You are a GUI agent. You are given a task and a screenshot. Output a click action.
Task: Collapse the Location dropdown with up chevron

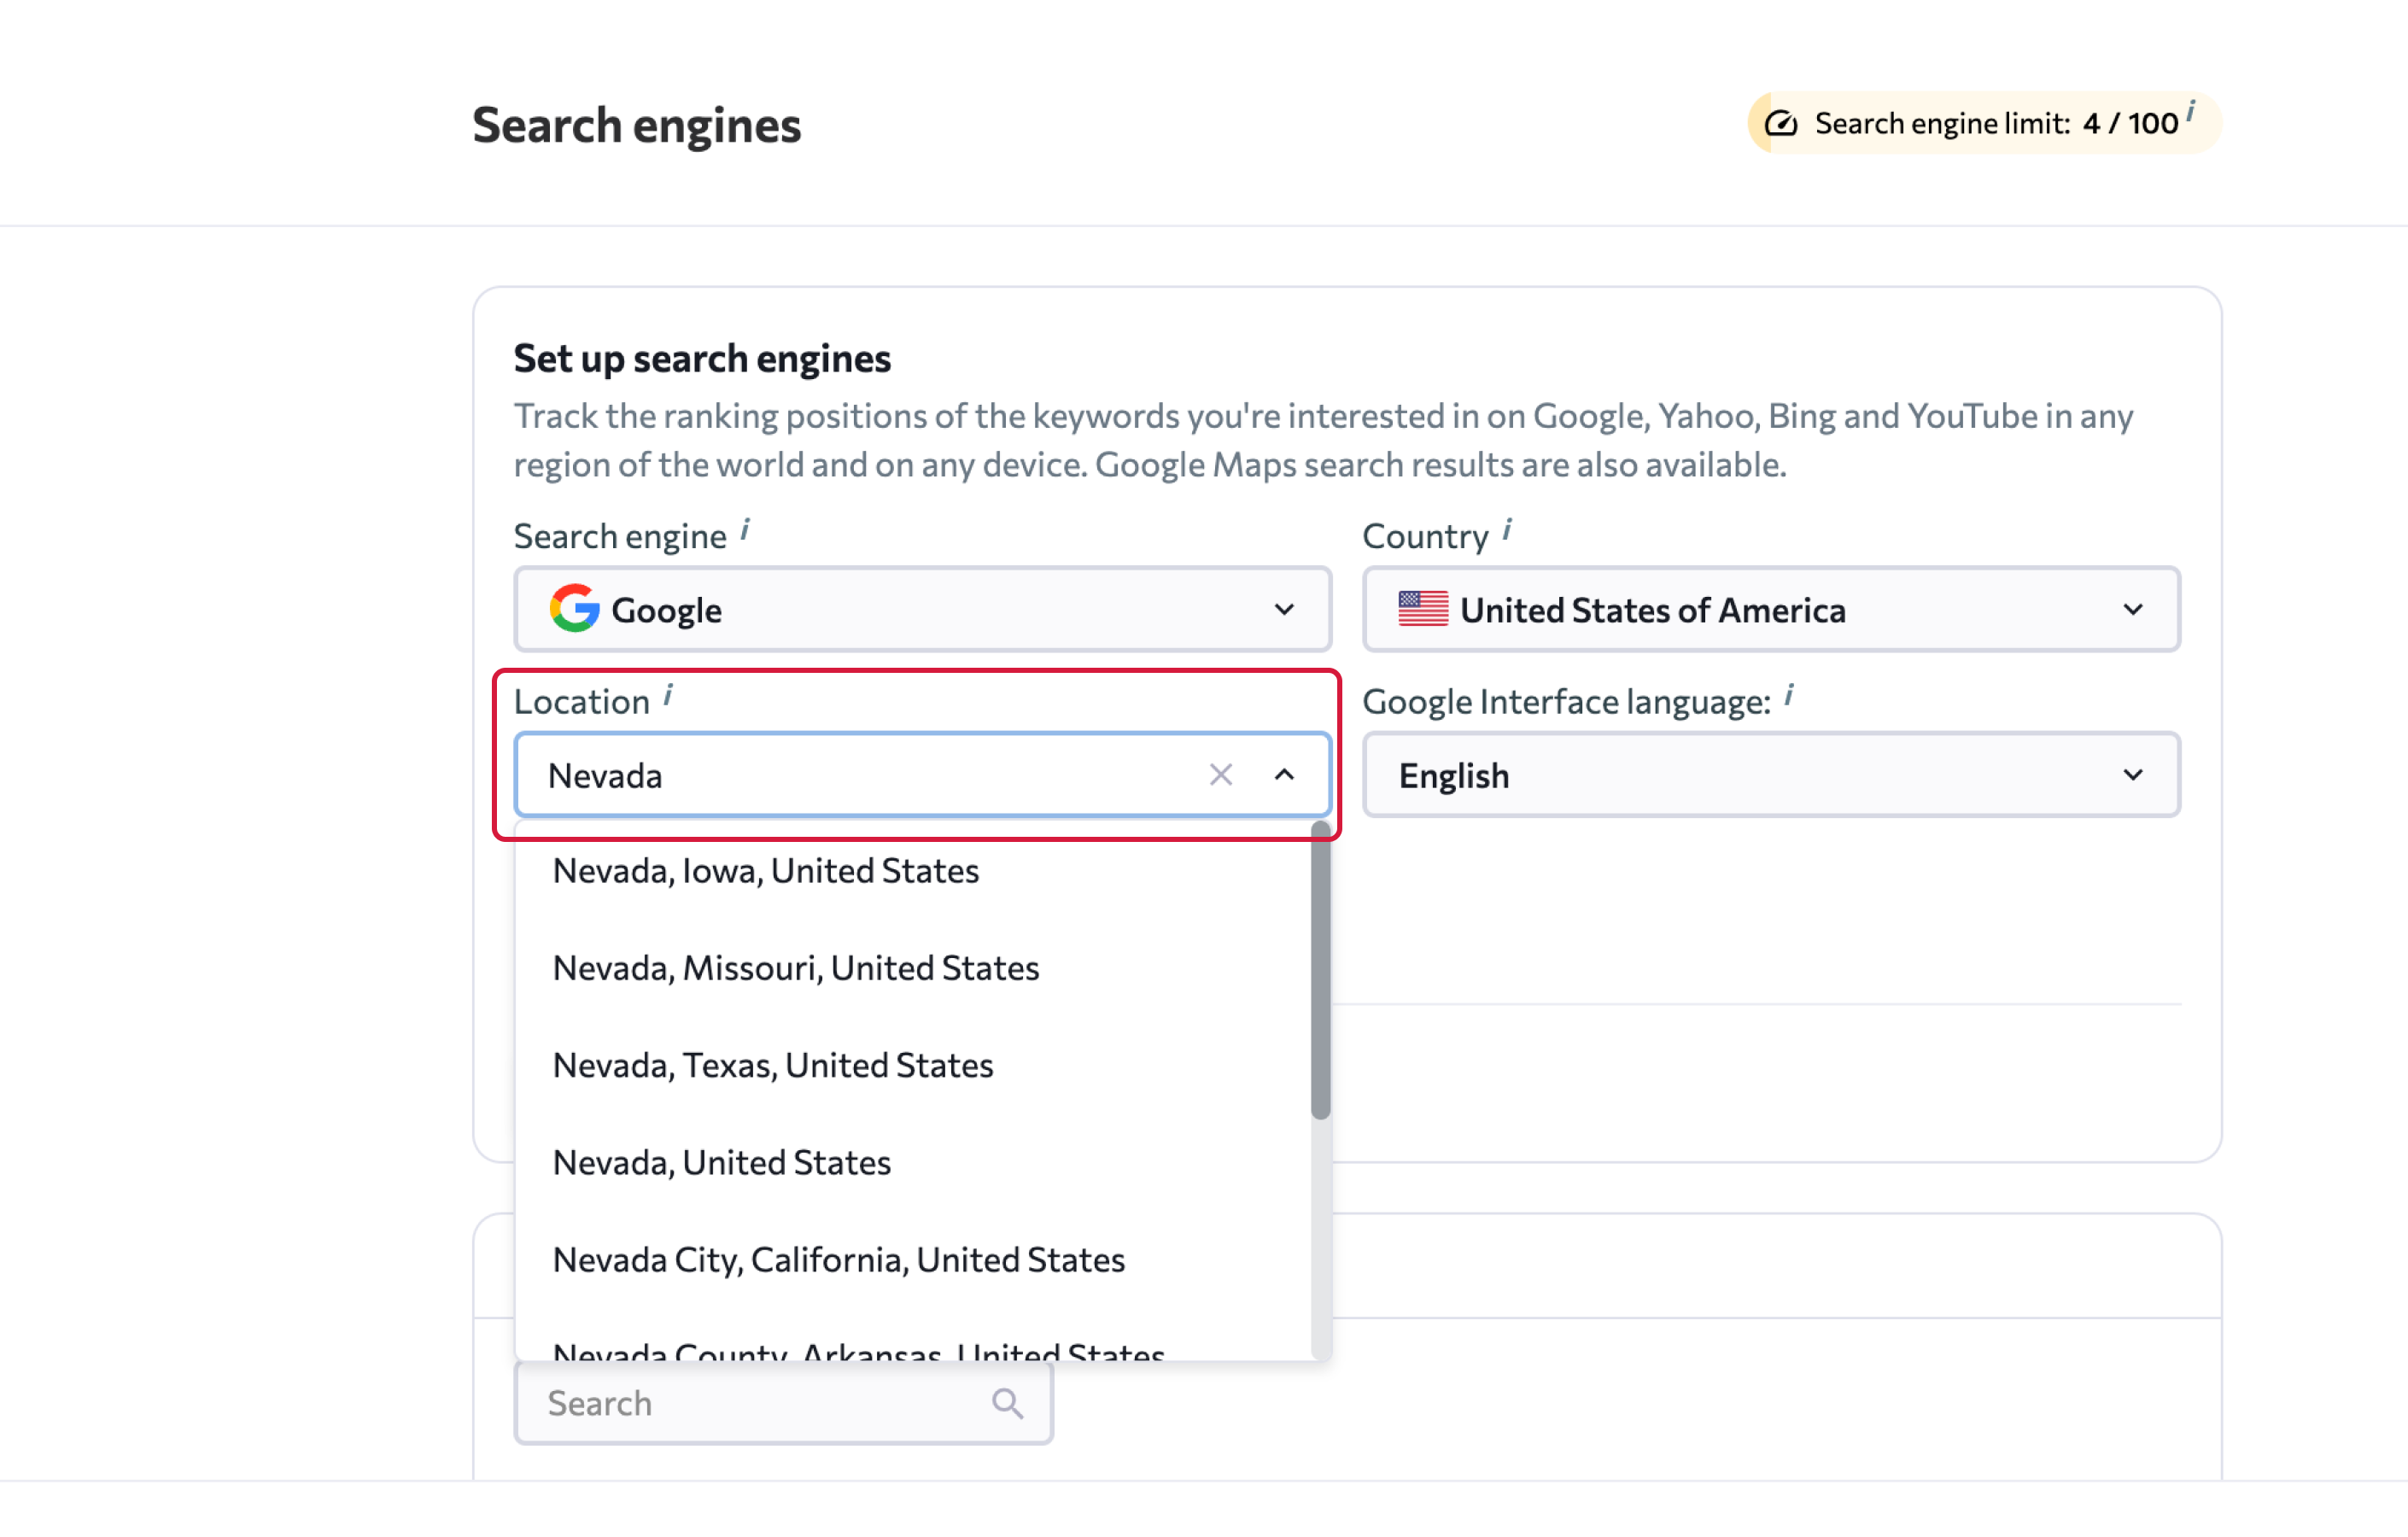(x=1284, y=775)
